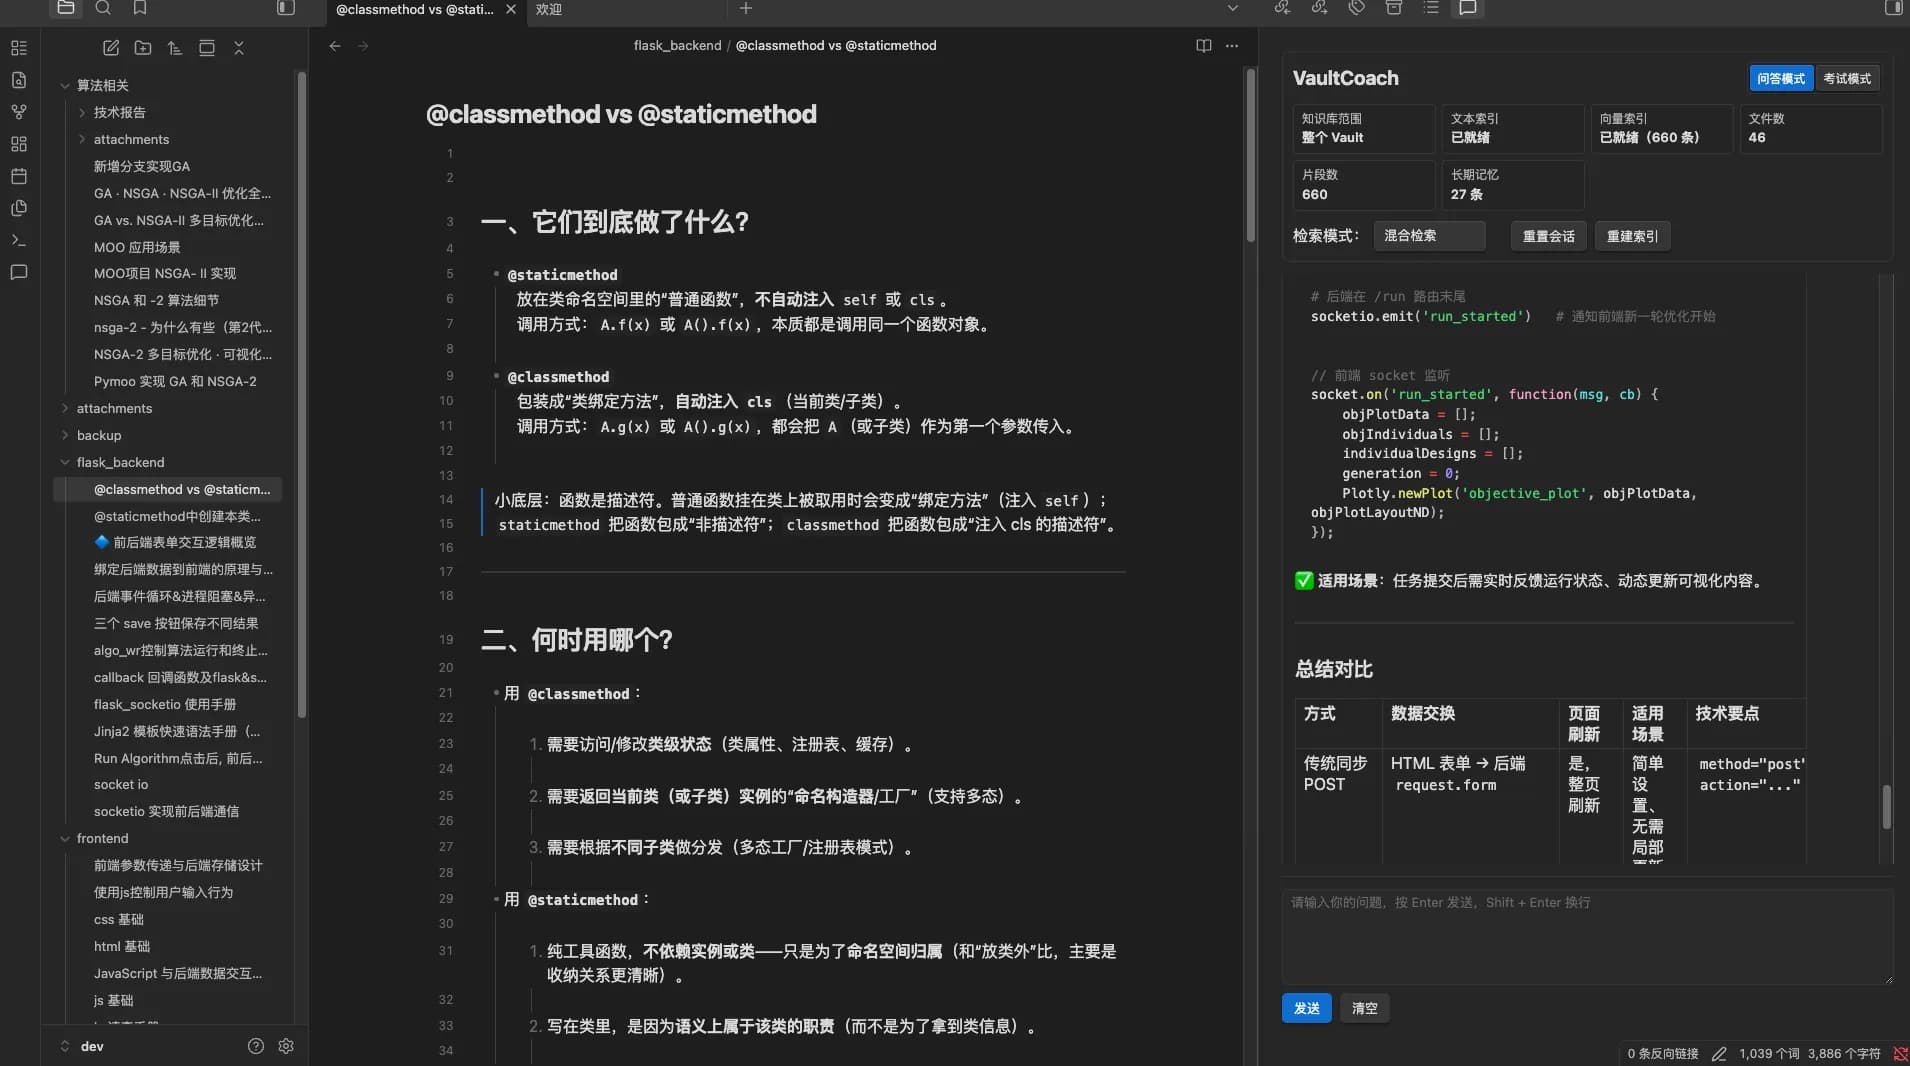Image resolution: width=1910 pixels, height=1066 pixels.
Task: Open the ribbon list-view icon at the top
Action: pos(19,48)
